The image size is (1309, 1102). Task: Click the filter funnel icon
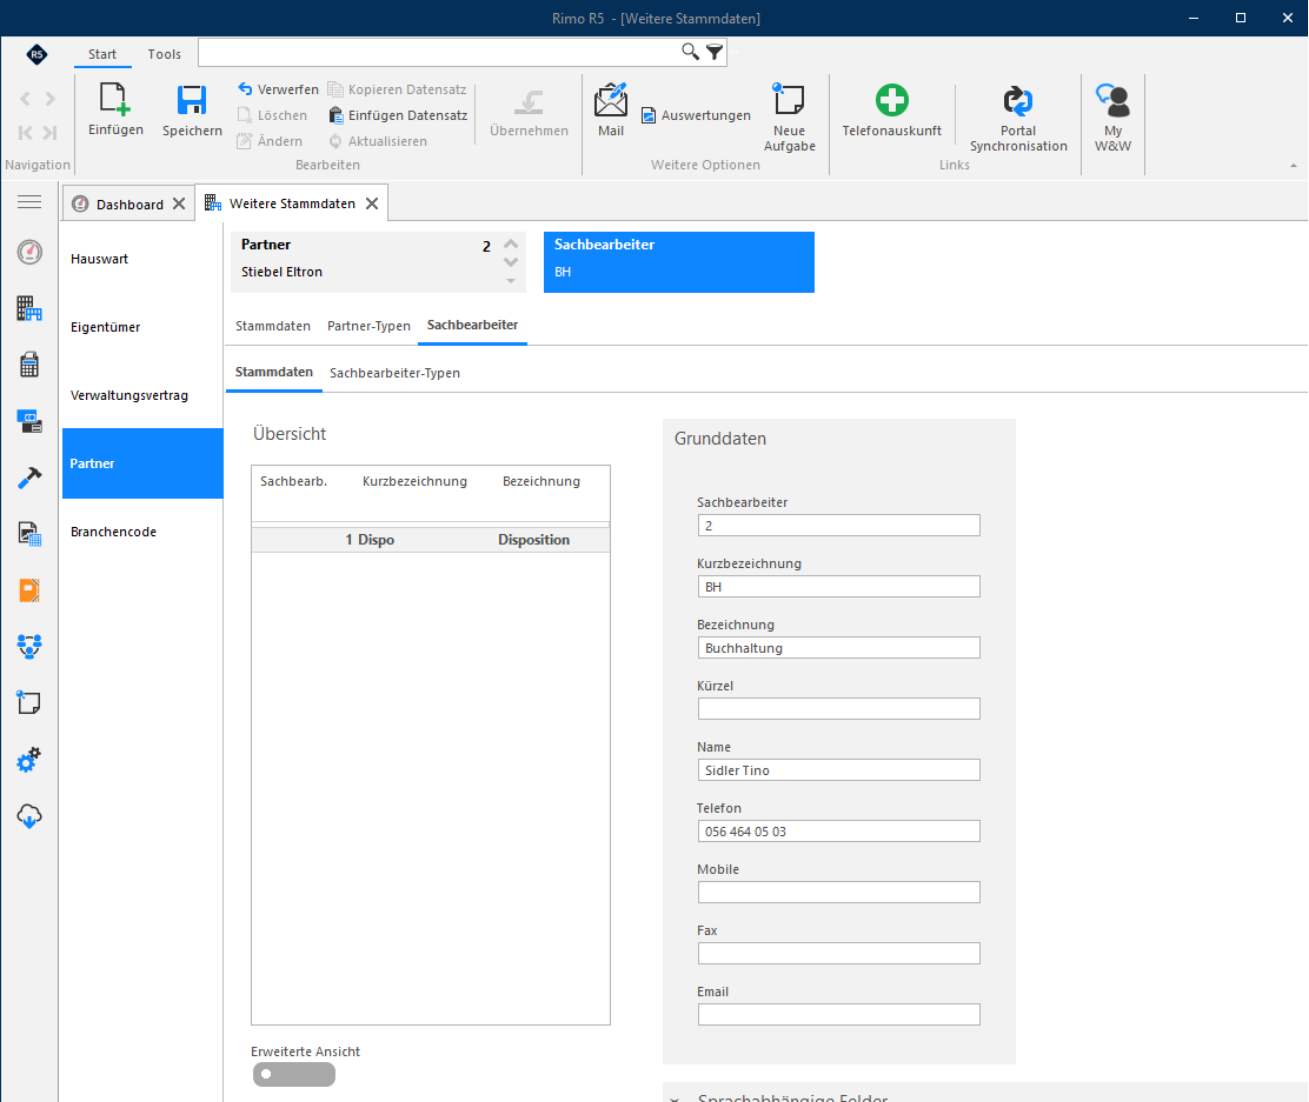[x=714, y=52]
